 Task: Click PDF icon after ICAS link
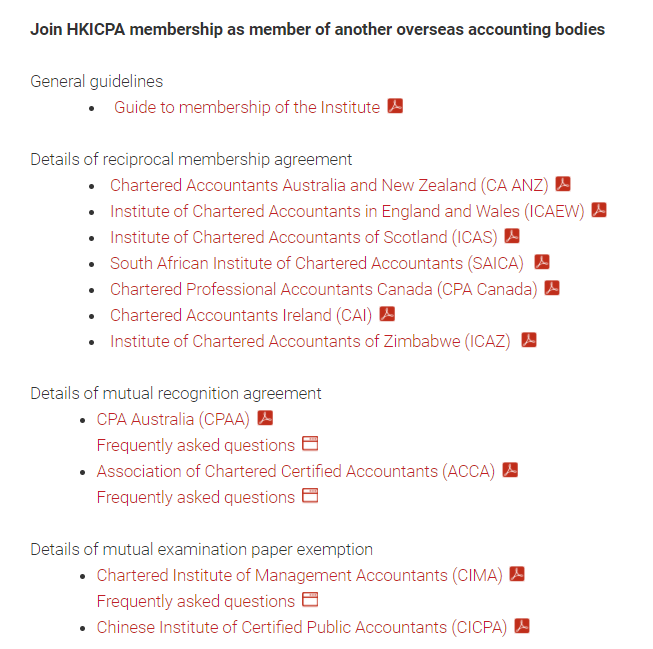512,236
